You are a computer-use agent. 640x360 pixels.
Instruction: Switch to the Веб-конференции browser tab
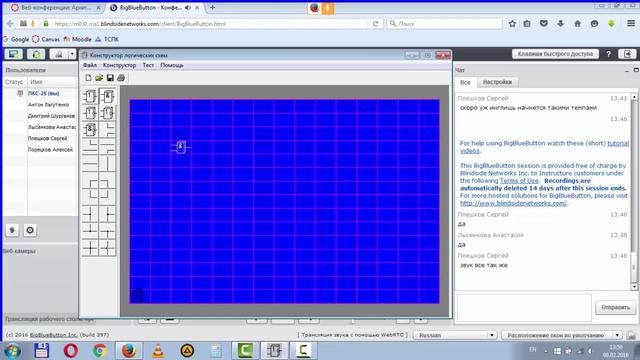tap(55, 8)
